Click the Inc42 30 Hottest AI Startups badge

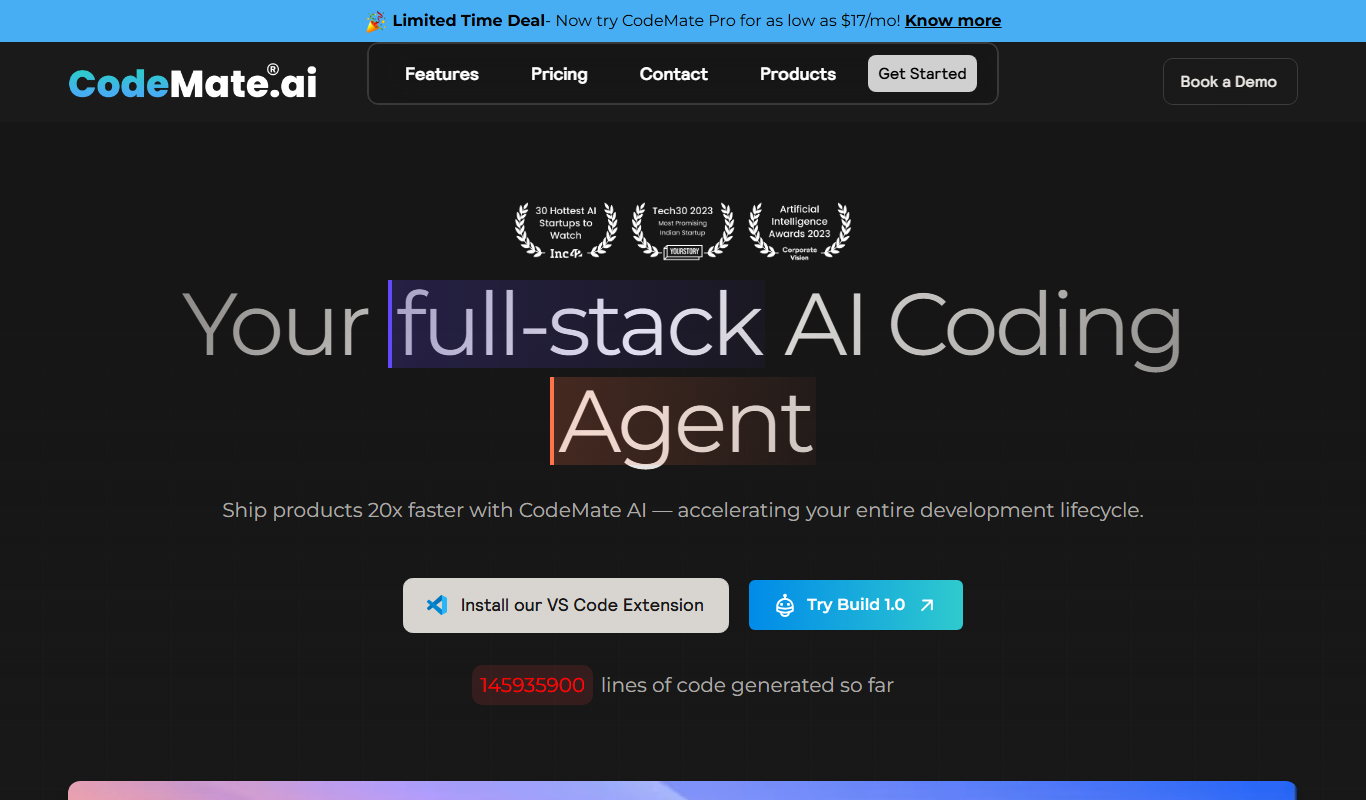click(x=565, y=231)
